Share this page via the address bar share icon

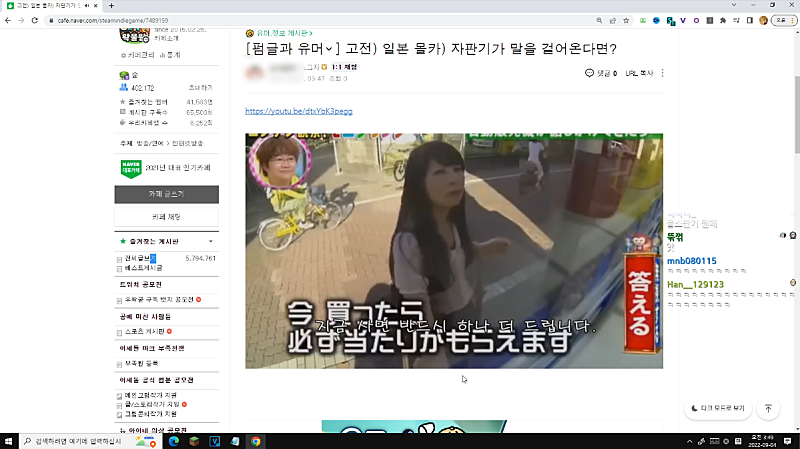pyautogui.click(x=613, y=20)
